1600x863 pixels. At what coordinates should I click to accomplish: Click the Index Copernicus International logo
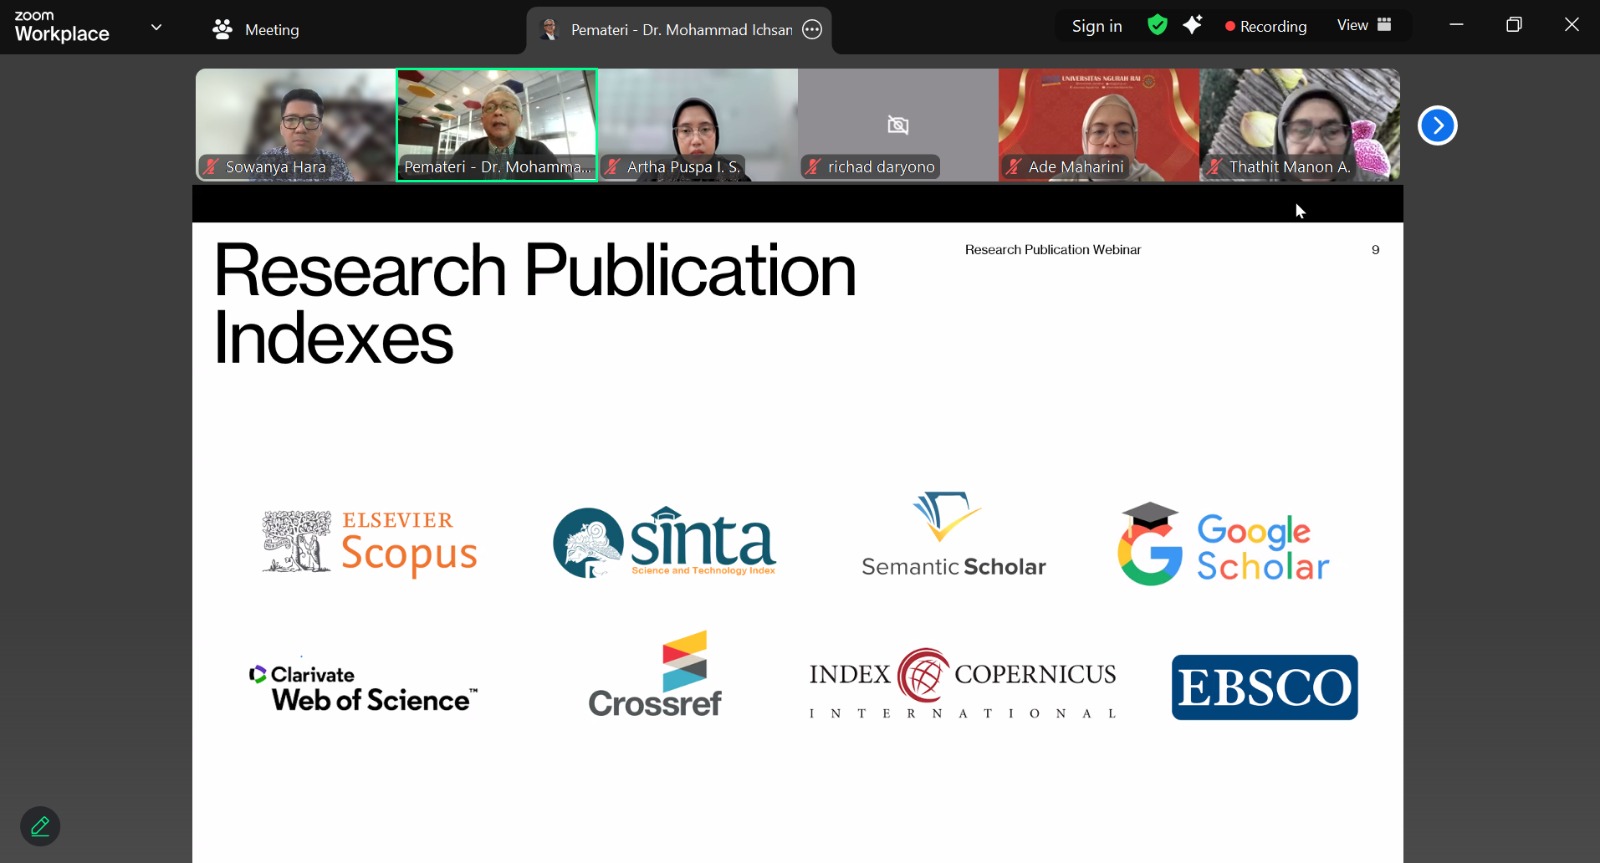963,684
